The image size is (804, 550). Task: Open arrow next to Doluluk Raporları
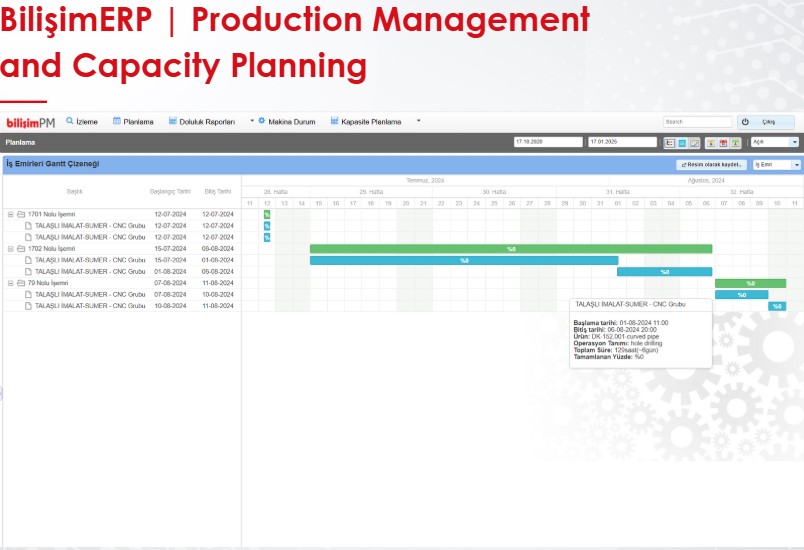[252, 121]
